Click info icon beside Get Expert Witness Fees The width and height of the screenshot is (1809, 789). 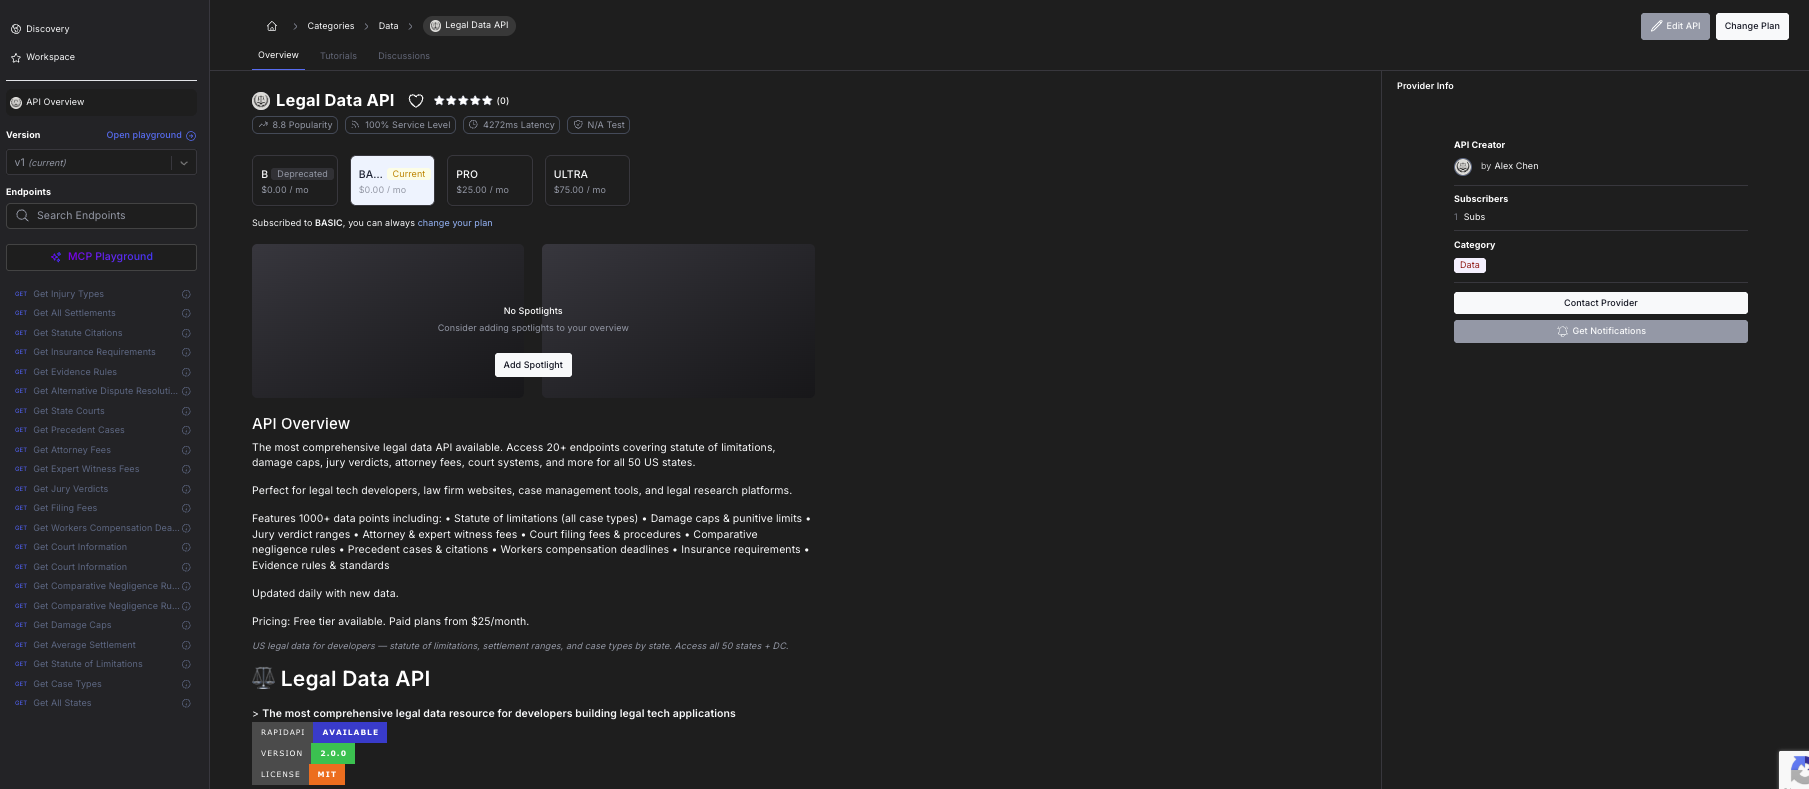coord(186,470)
